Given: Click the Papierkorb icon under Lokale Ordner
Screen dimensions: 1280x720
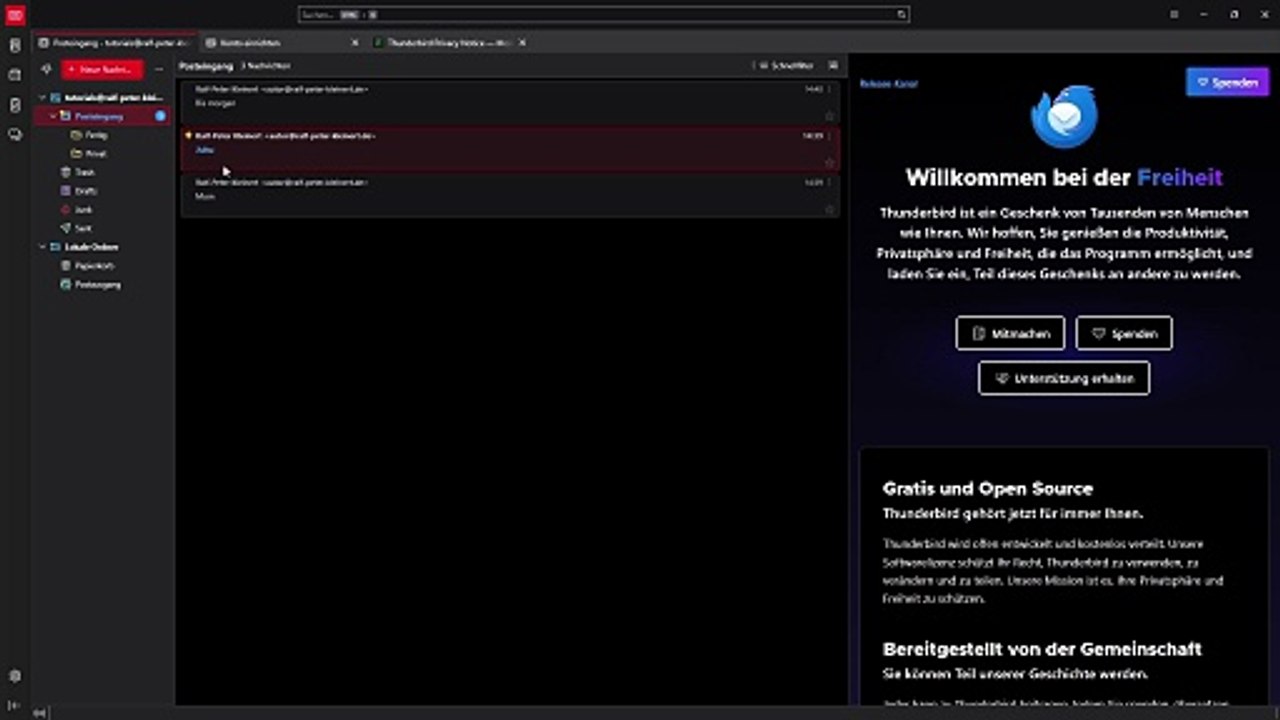Looking at the screenshot, I should [65, 266].
